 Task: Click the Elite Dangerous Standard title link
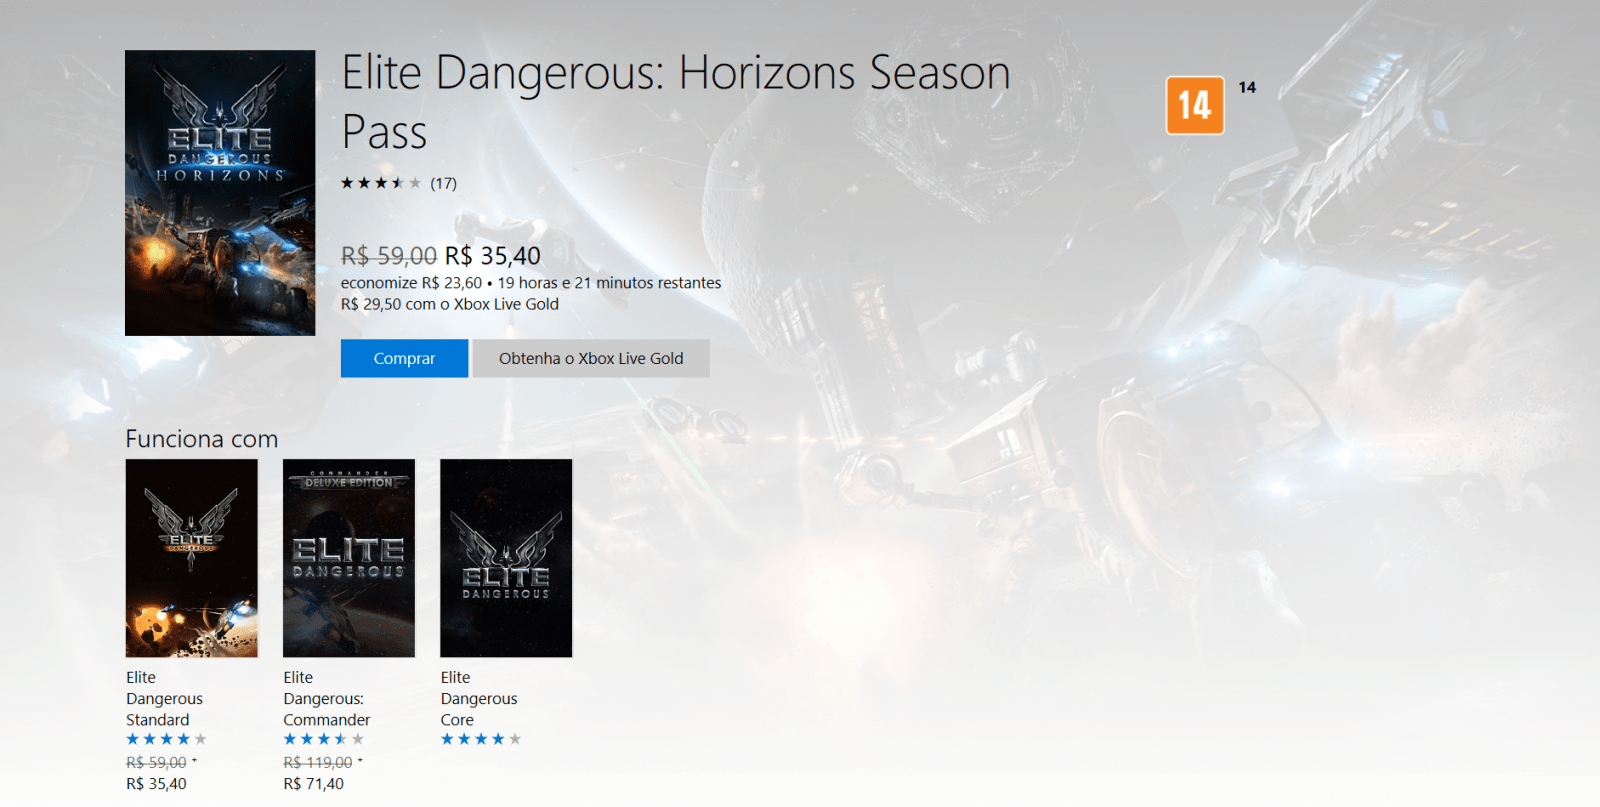[165, 698]
